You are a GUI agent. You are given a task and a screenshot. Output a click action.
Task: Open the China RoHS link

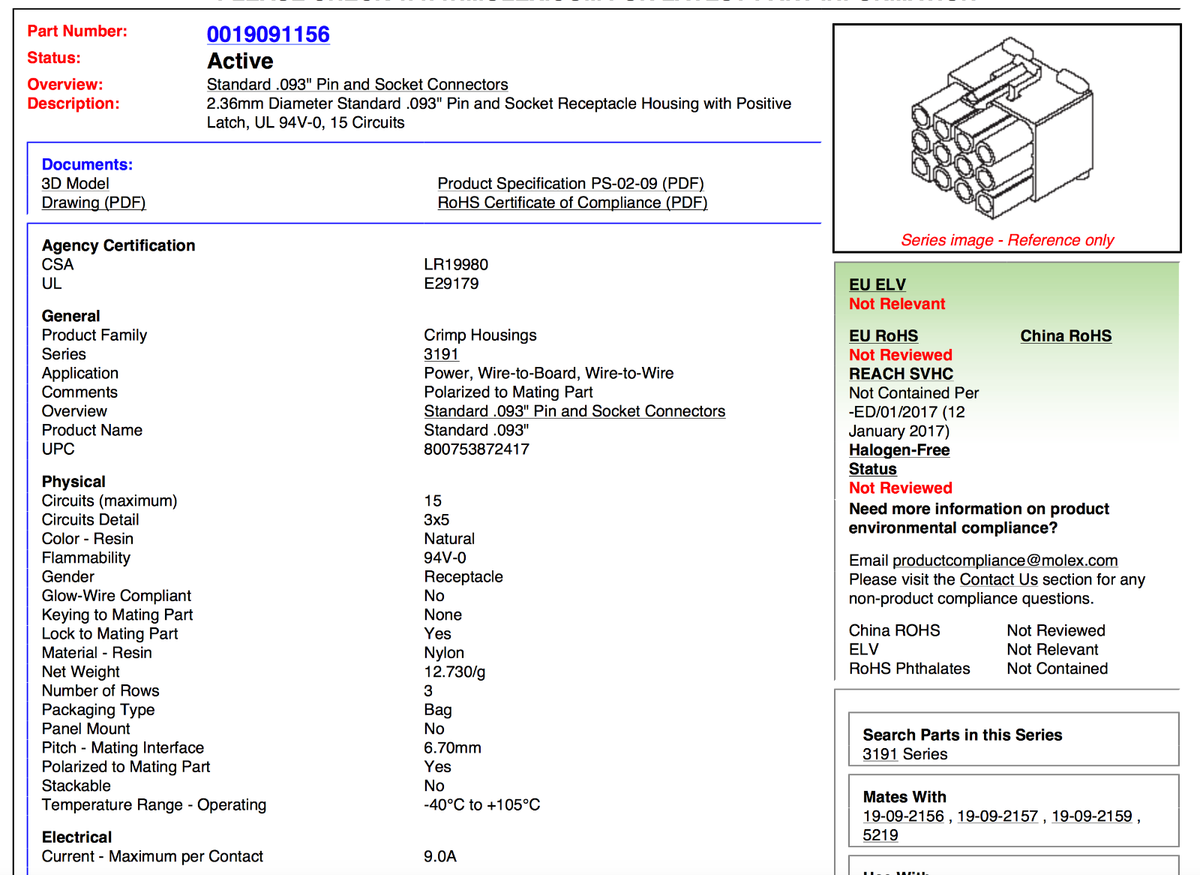pyautogui.click(x=1066, y=336)
